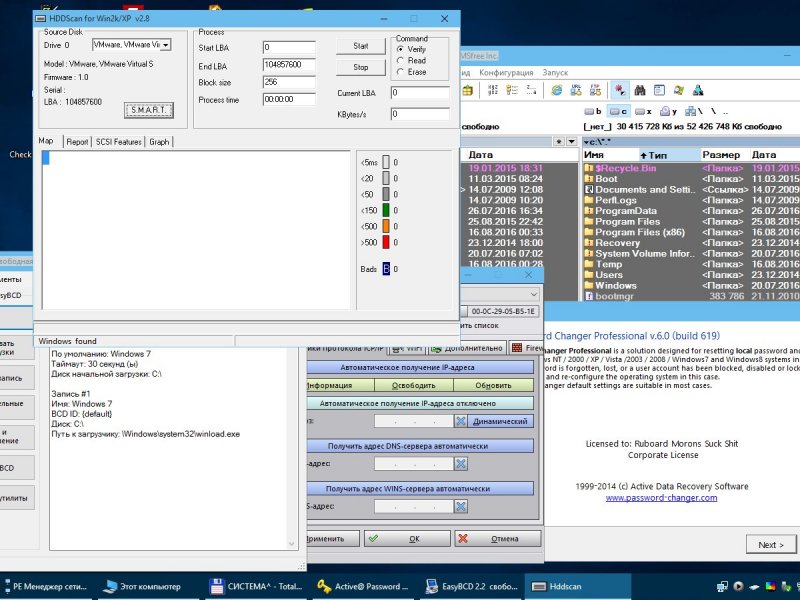Confirm with the OK button in network manager

coord(407,538)
